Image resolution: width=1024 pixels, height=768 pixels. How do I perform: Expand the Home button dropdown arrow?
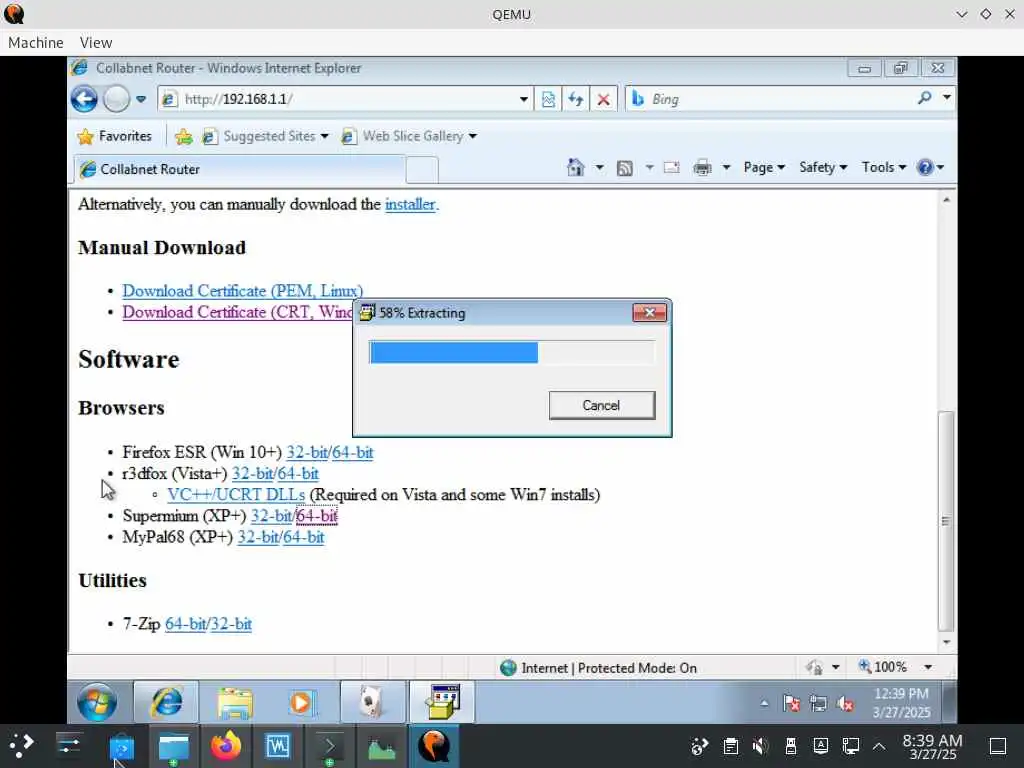pos(599,168)
